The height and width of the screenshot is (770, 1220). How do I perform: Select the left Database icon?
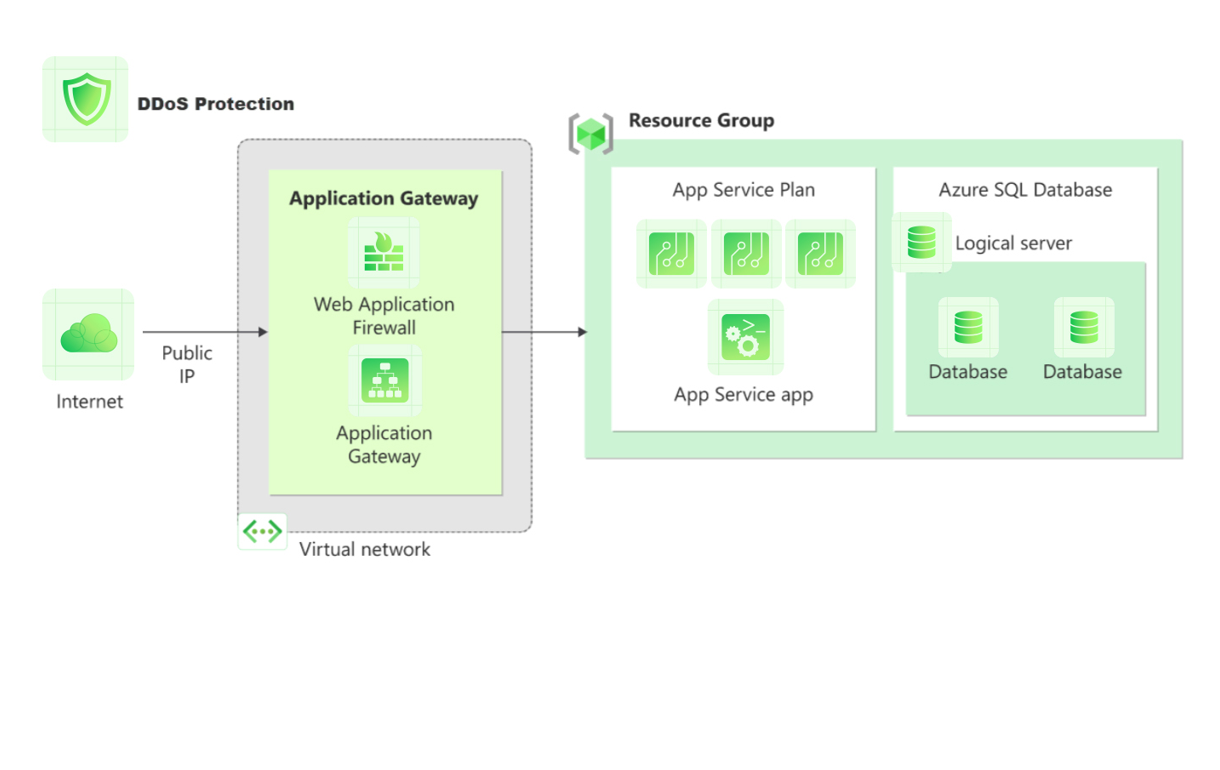(x=968, y=328)
